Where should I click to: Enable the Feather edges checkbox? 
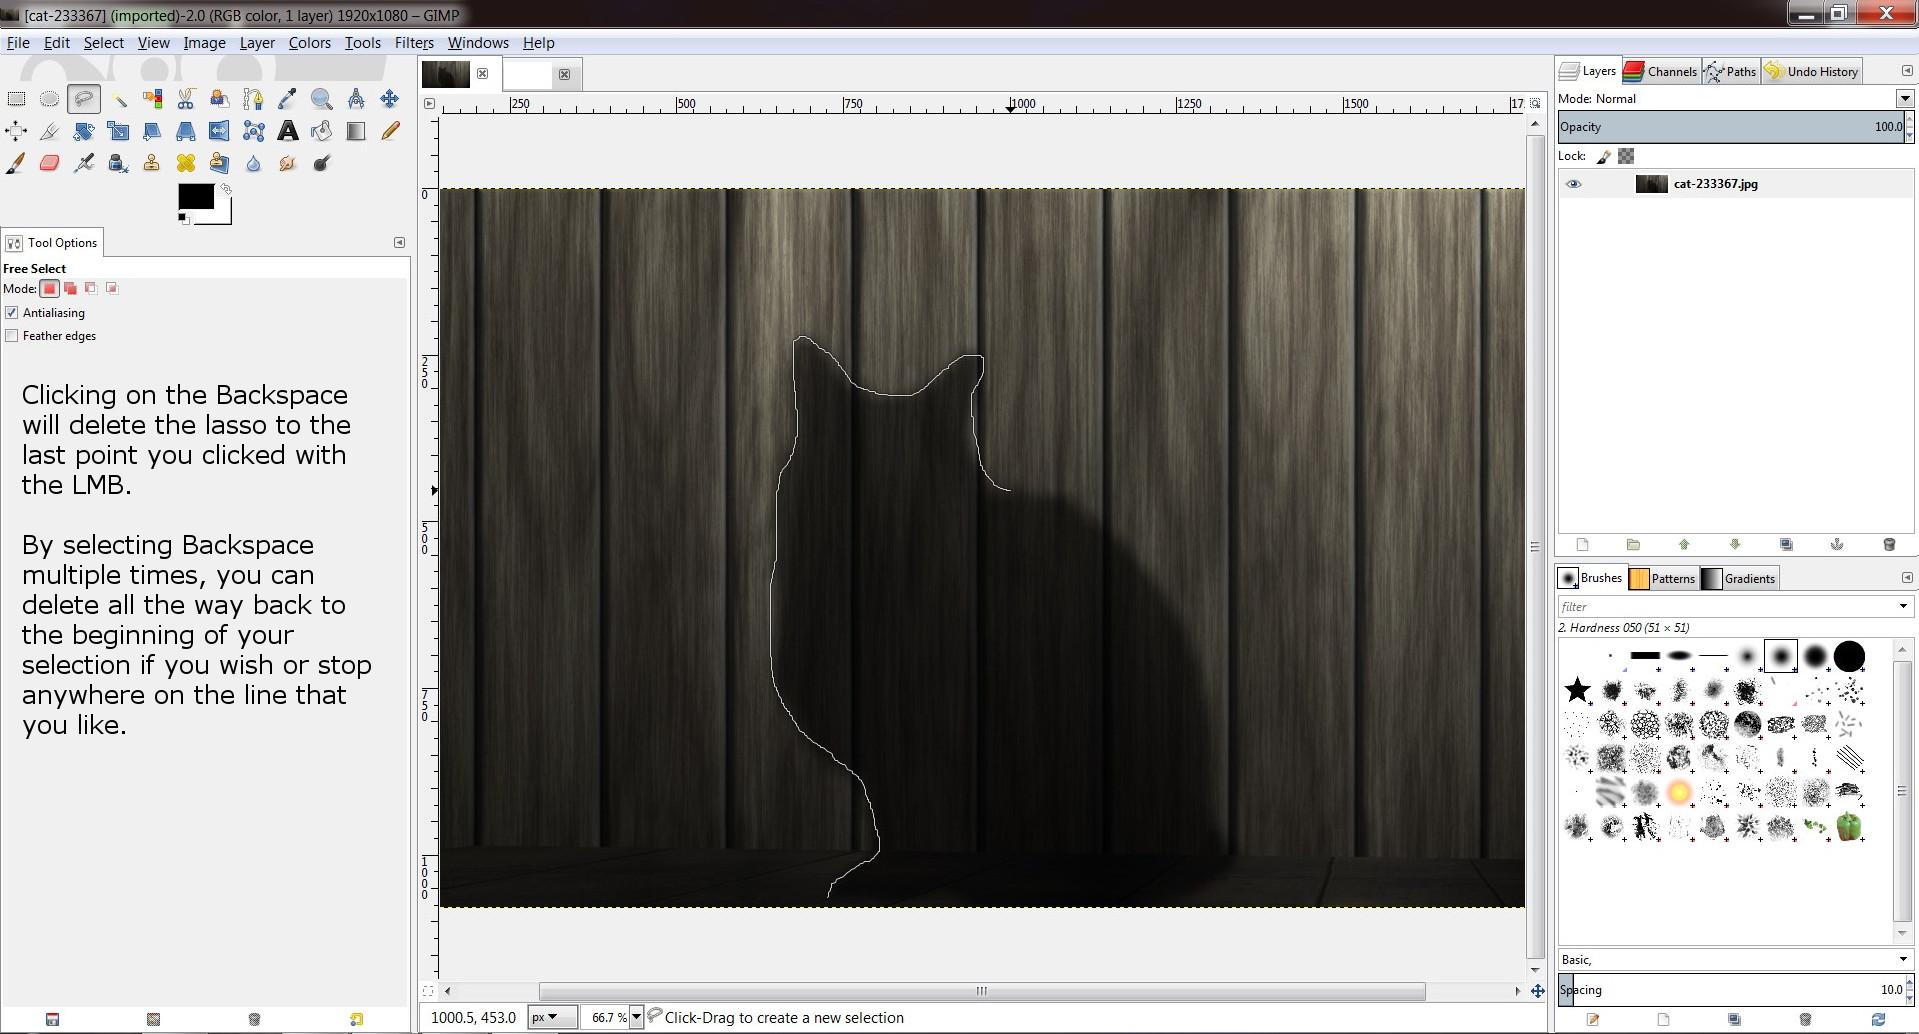pos(12,336)
